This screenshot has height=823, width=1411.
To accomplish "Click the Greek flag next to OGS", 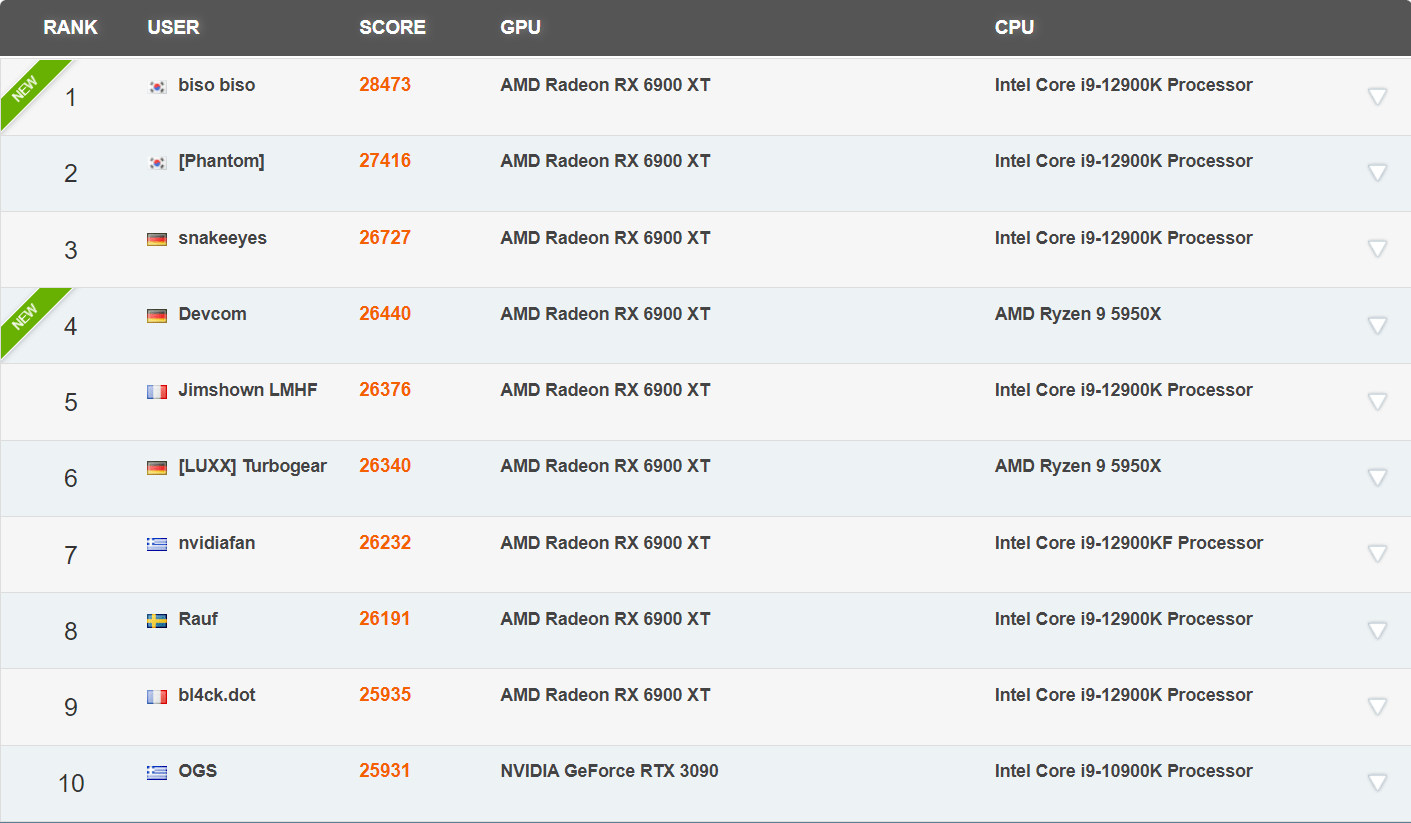I will tap(157, 771).
